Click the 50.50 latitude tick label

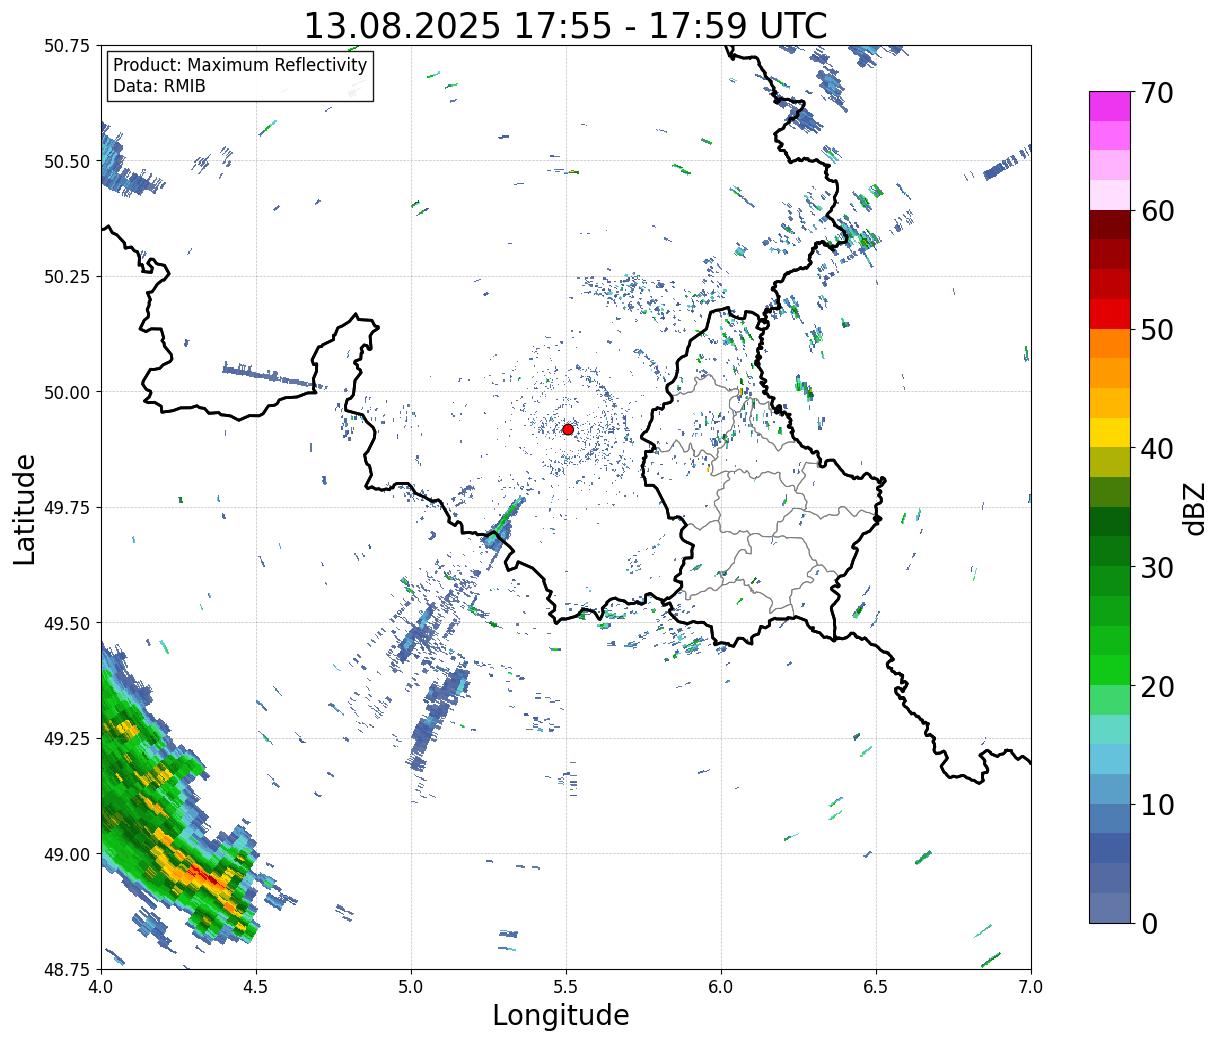click(x=67, y=161)
